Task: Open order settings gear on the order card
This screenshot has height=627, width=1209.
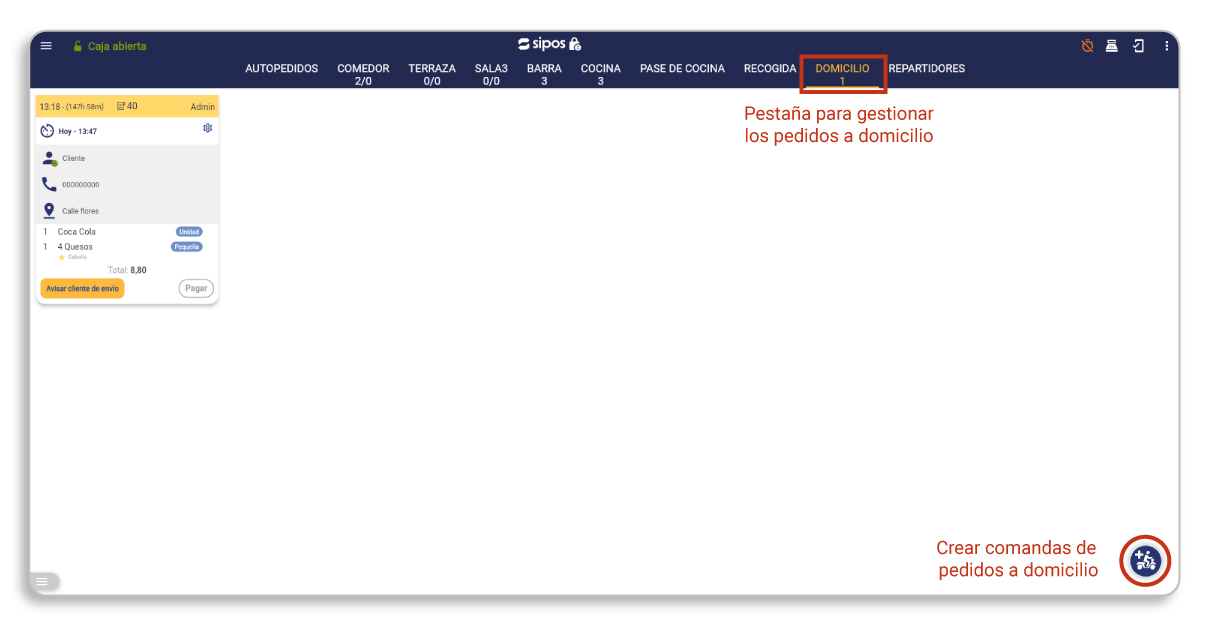Action: [x=207, y=128]
